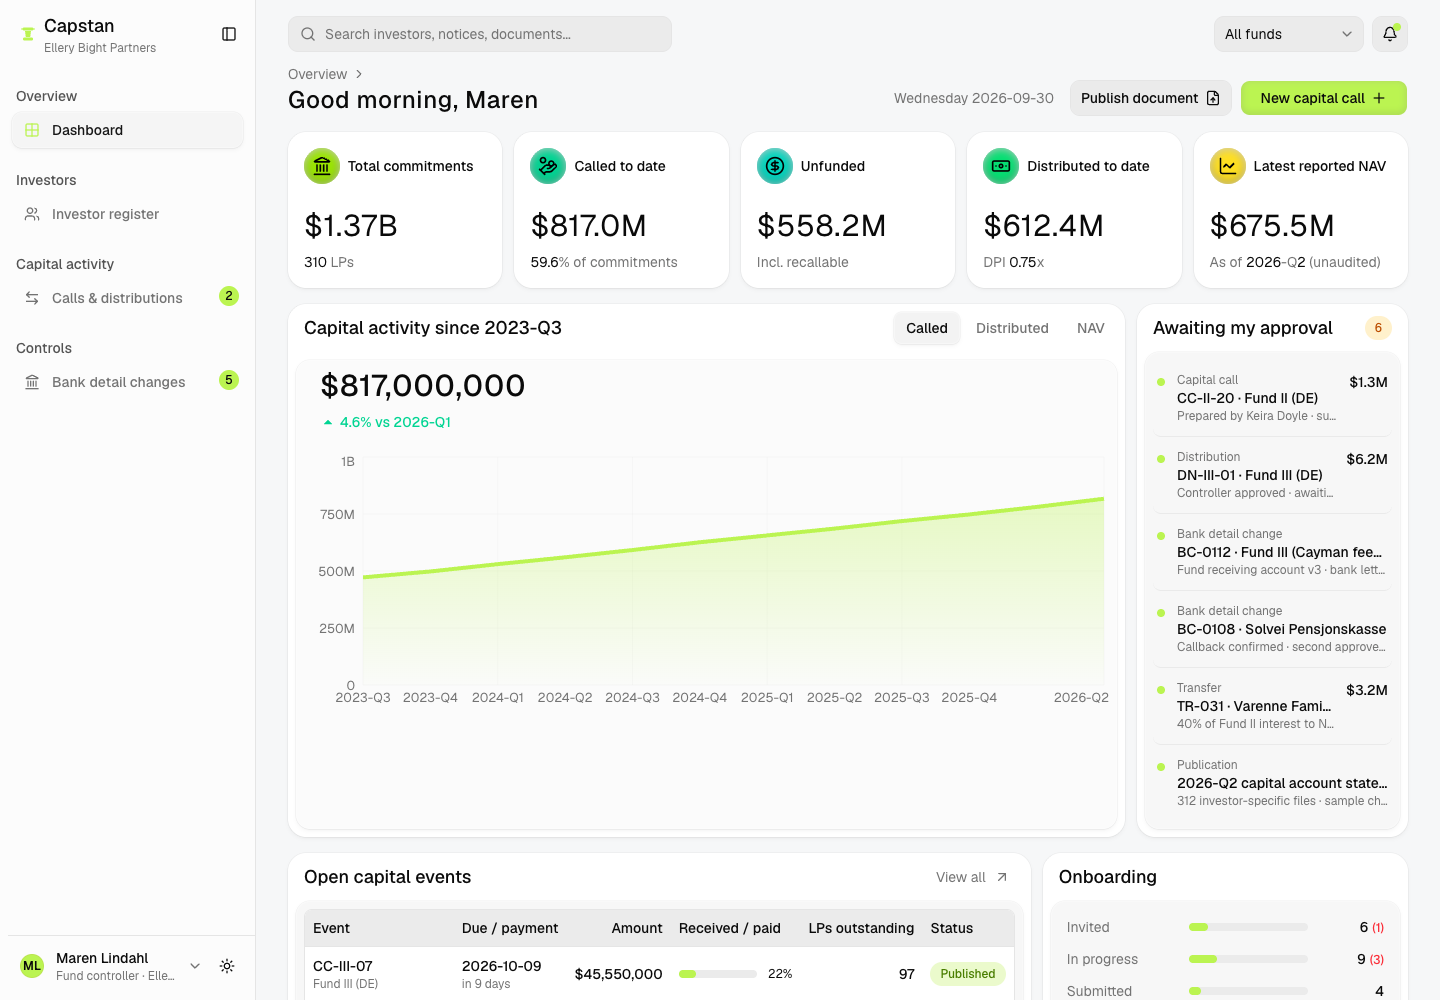Open Dashboard in the sidebar

tap(127, 130)
